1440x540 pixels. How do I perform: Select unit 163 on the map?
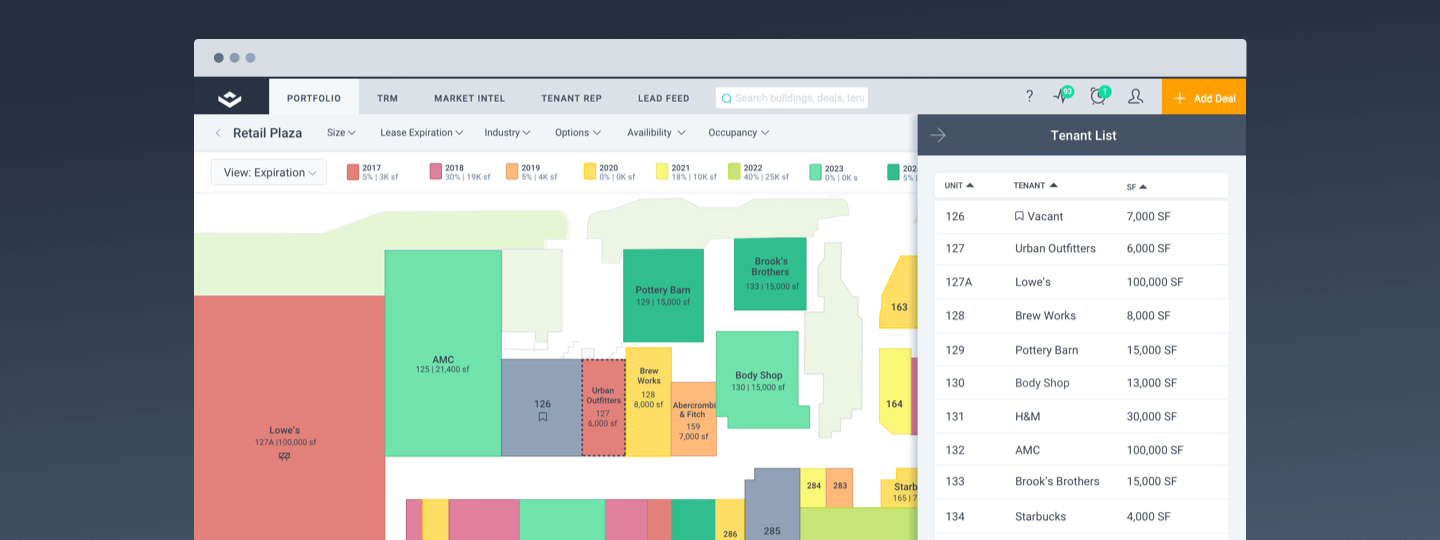pyautogui.click(x=899, y=293)
